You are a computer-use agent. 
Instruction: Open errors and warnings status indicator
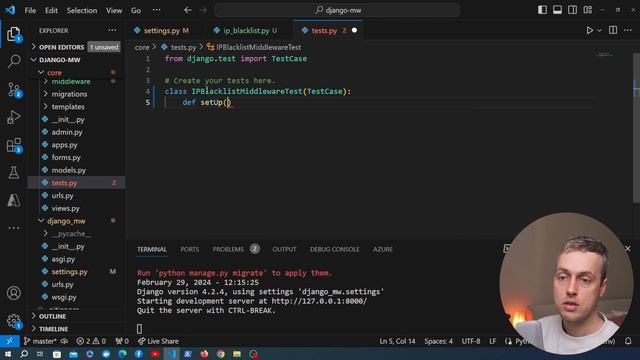[x=91, y=341]
